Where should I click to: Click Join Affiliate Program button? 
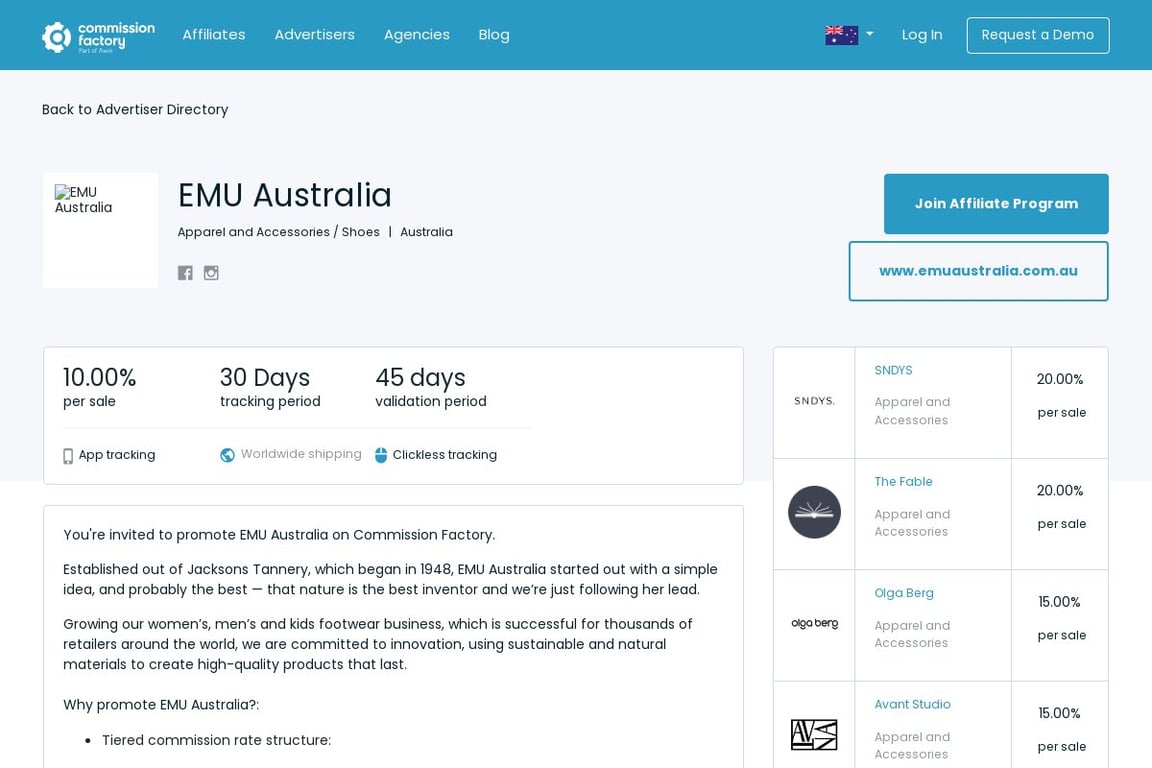coord(996,204)
